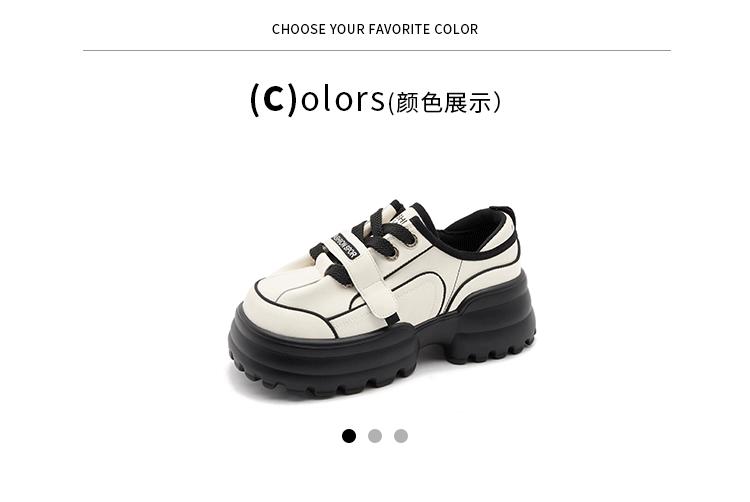Switch to the second gray carousel dot
750x502 pixels.
[375, 436]
